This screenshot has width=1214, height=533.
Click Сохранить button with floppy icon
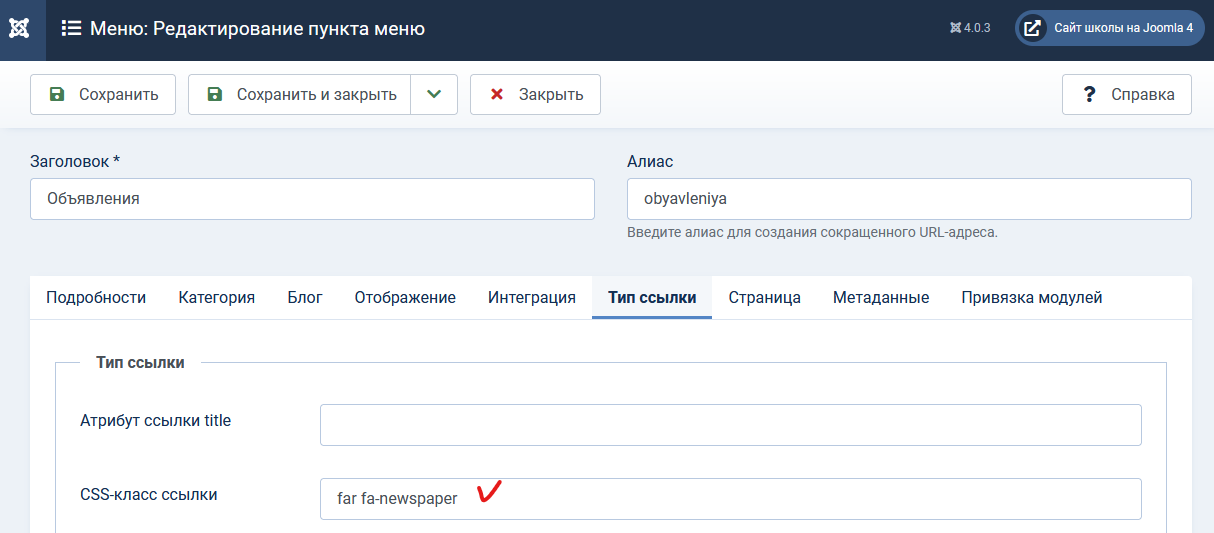point(103,95)
